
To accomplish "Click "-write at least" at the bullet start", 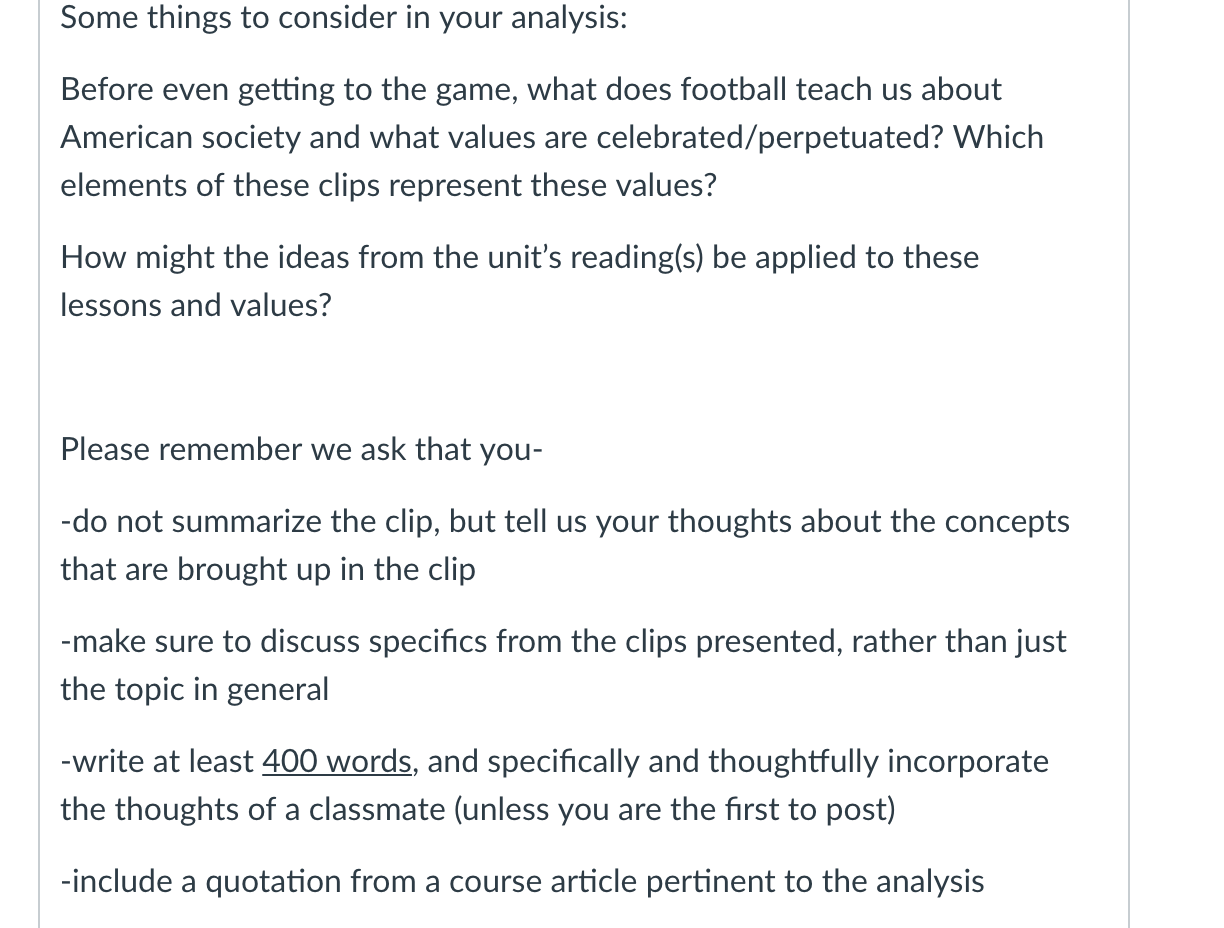I will coord(157,761).
